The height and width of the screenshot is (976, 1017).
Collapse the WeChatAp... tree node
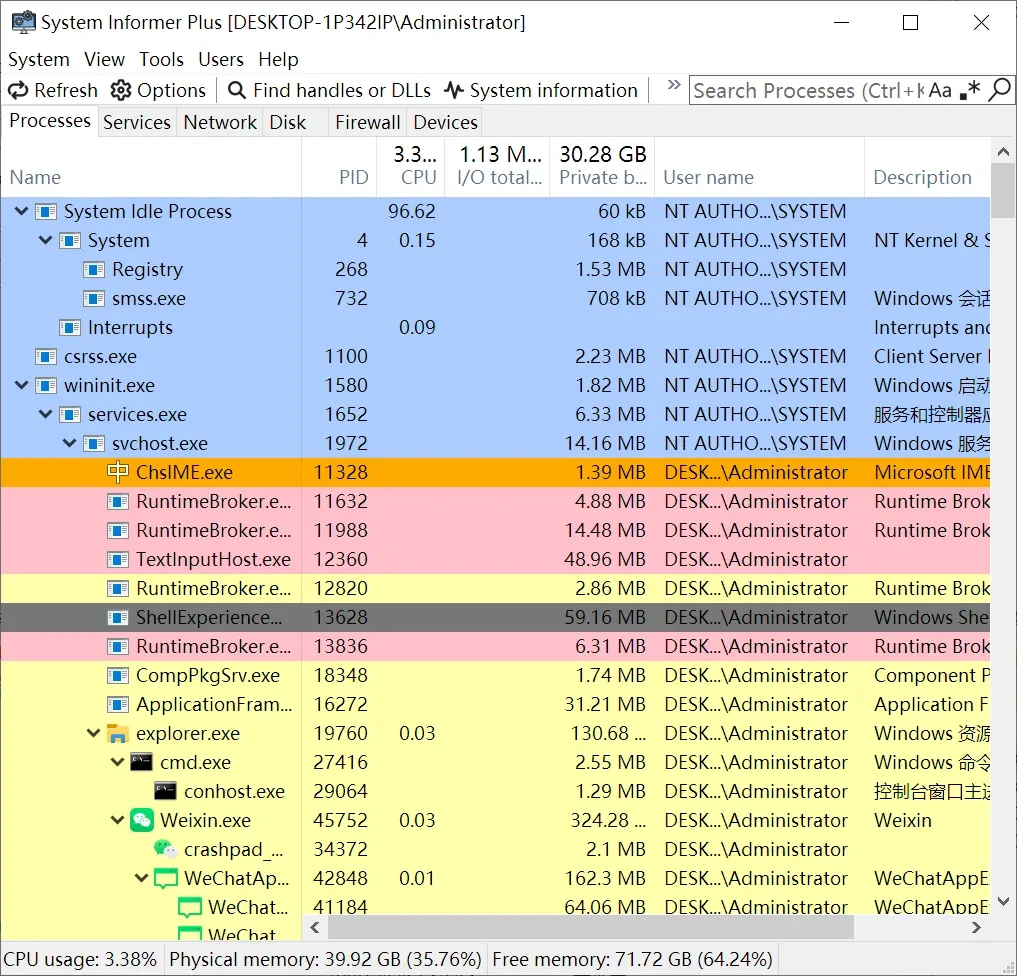[141, 878]
